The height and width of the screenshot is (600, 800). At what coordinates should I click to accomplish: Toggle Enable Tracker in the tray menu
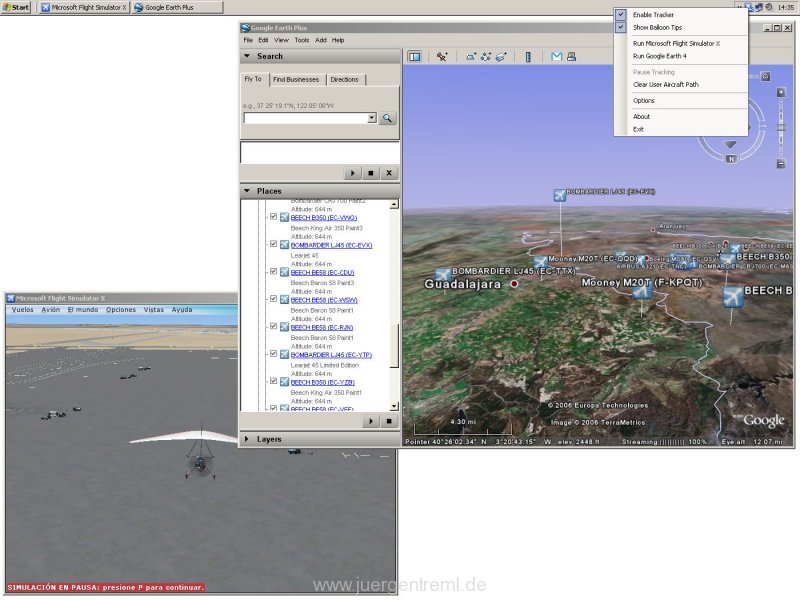pyautogui.click(x=681, y=15)
